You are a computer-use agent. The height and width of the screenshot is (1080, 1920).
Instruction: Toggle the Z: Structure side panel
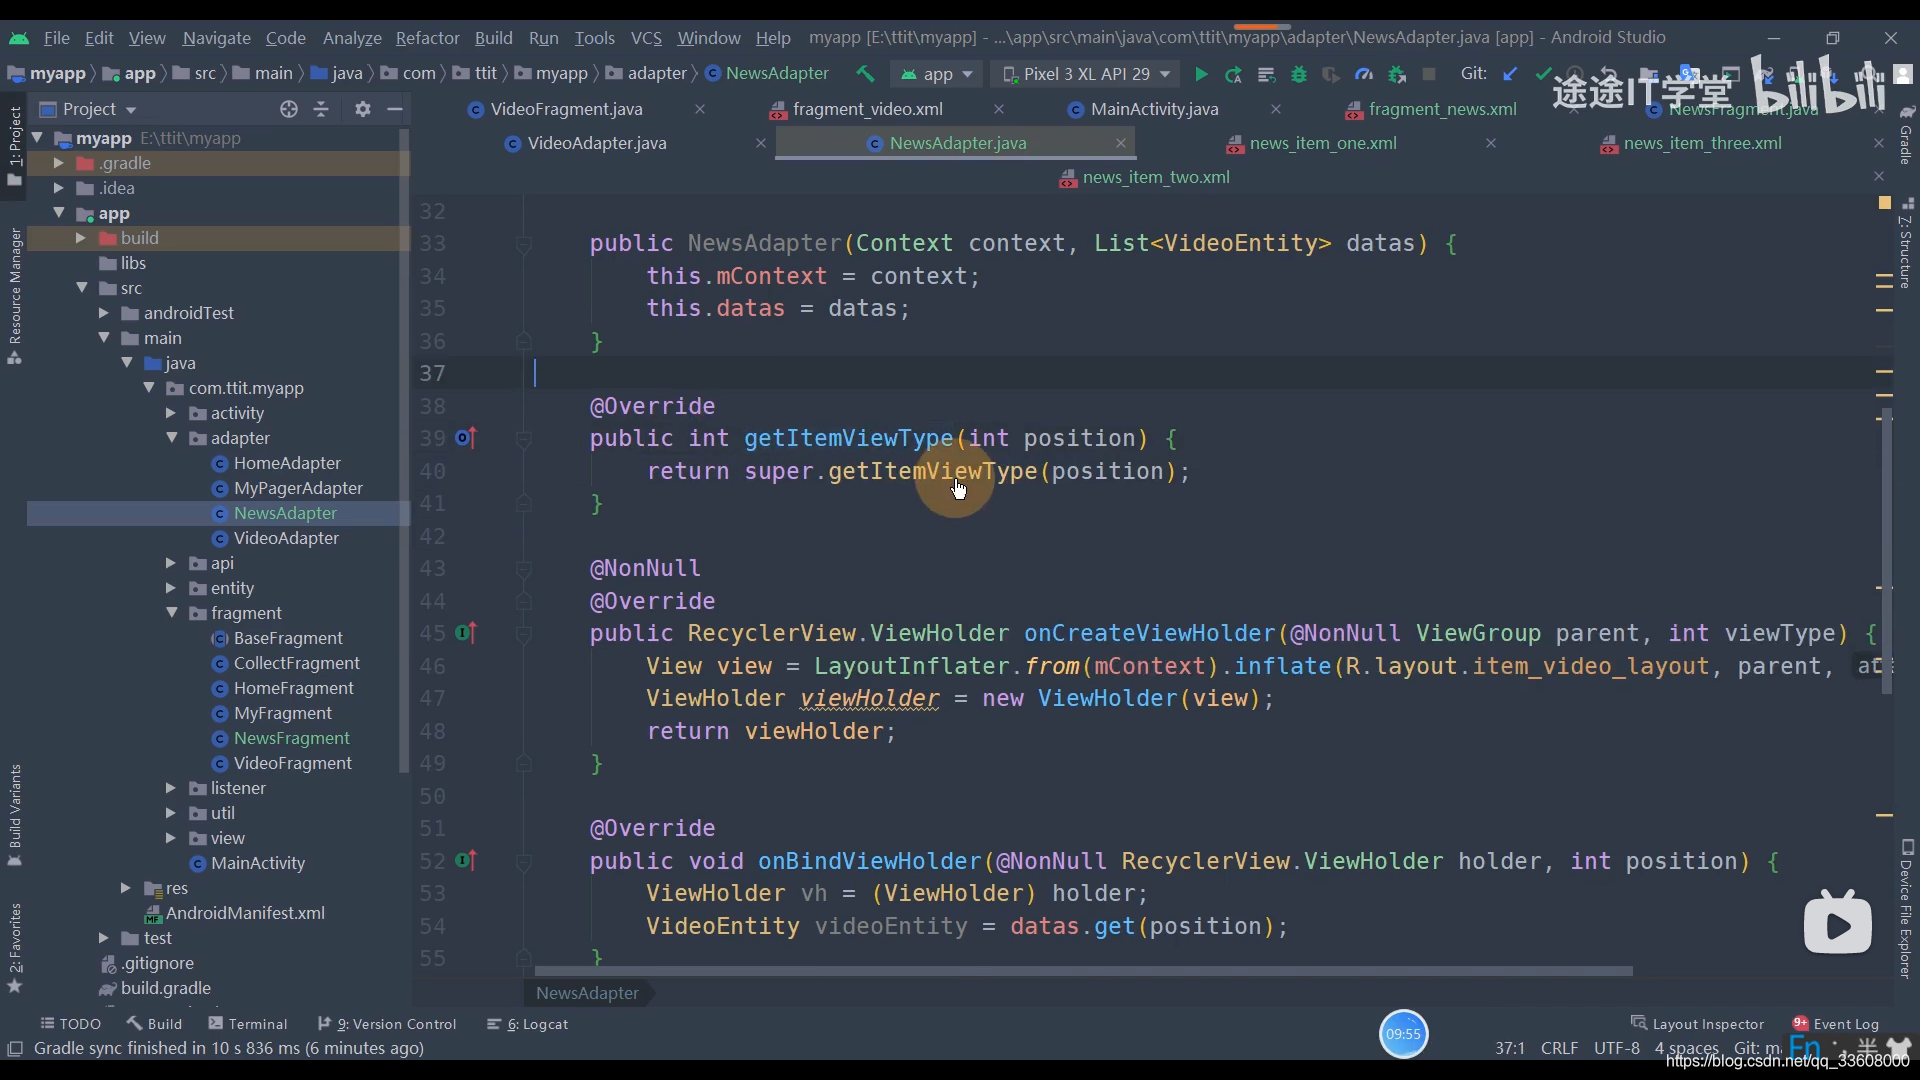click(1906, 243)
